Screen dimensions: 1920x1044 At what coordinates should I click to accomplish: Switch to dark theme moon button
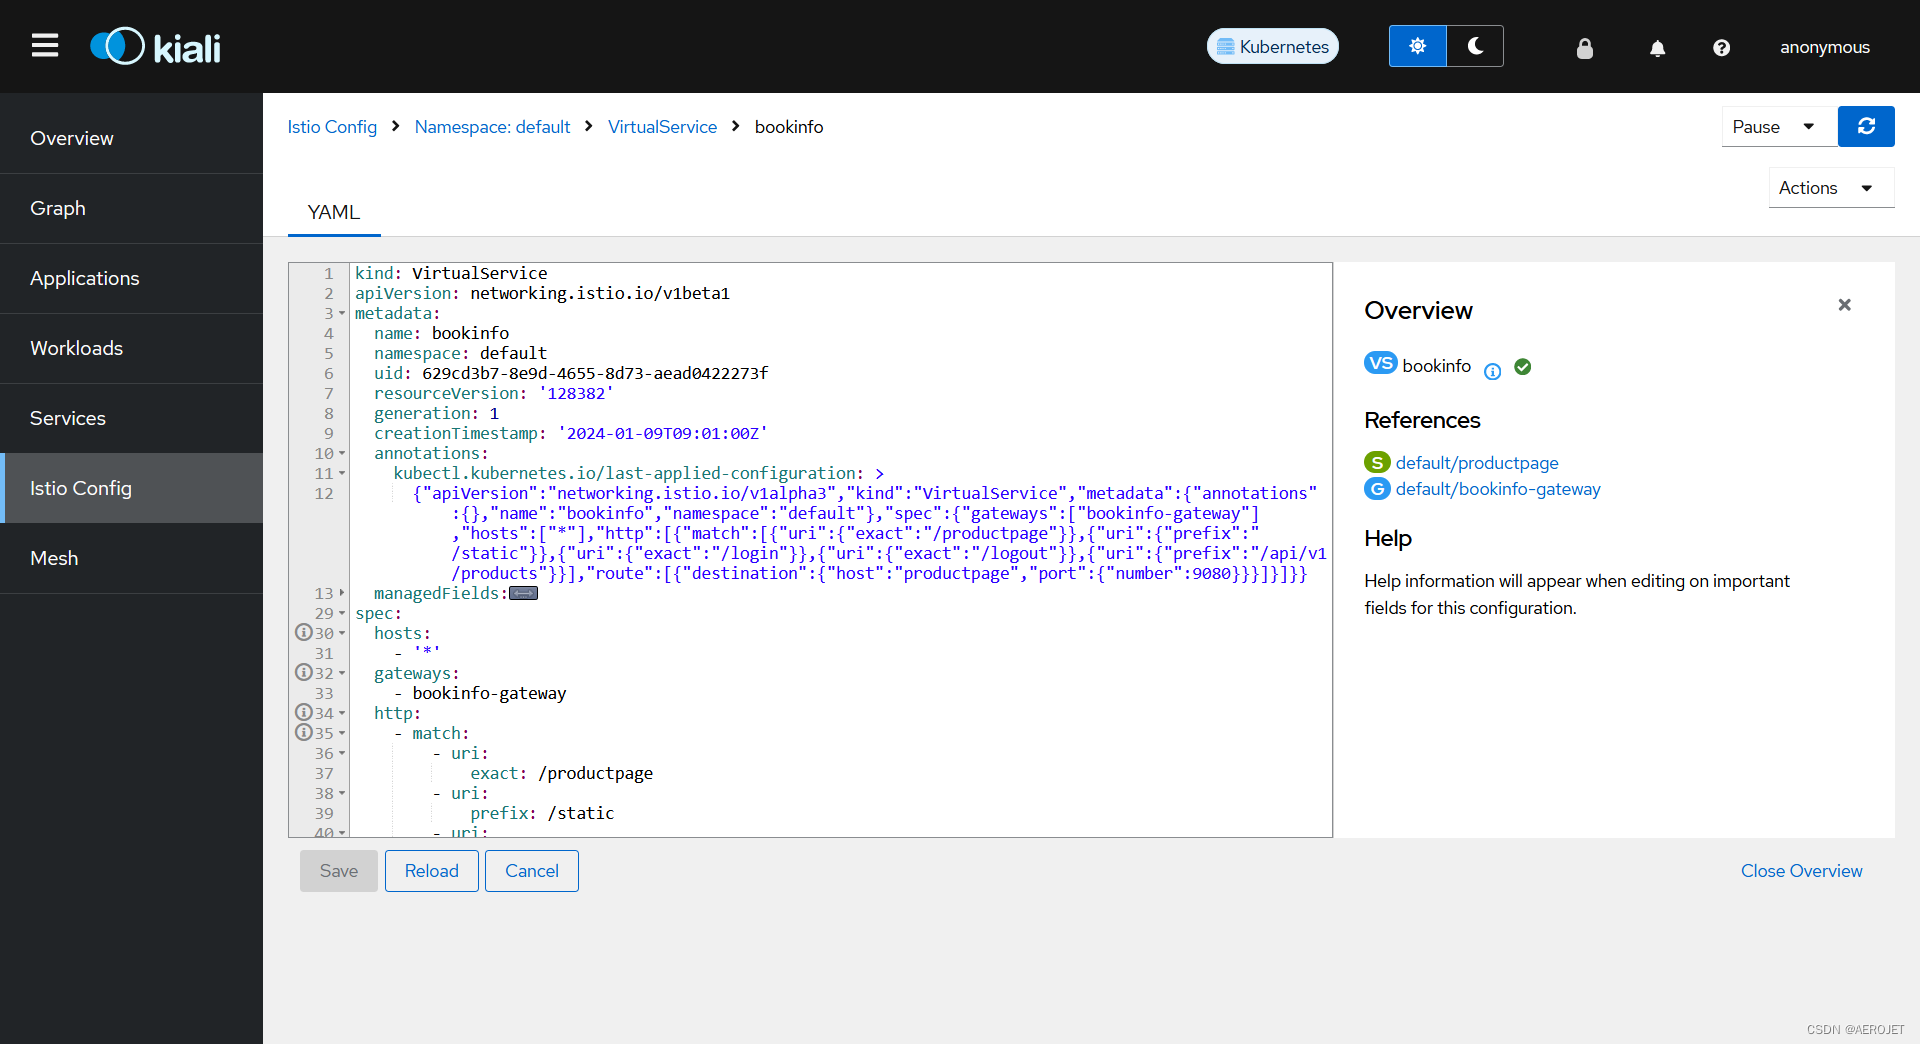pos(1475,46)
